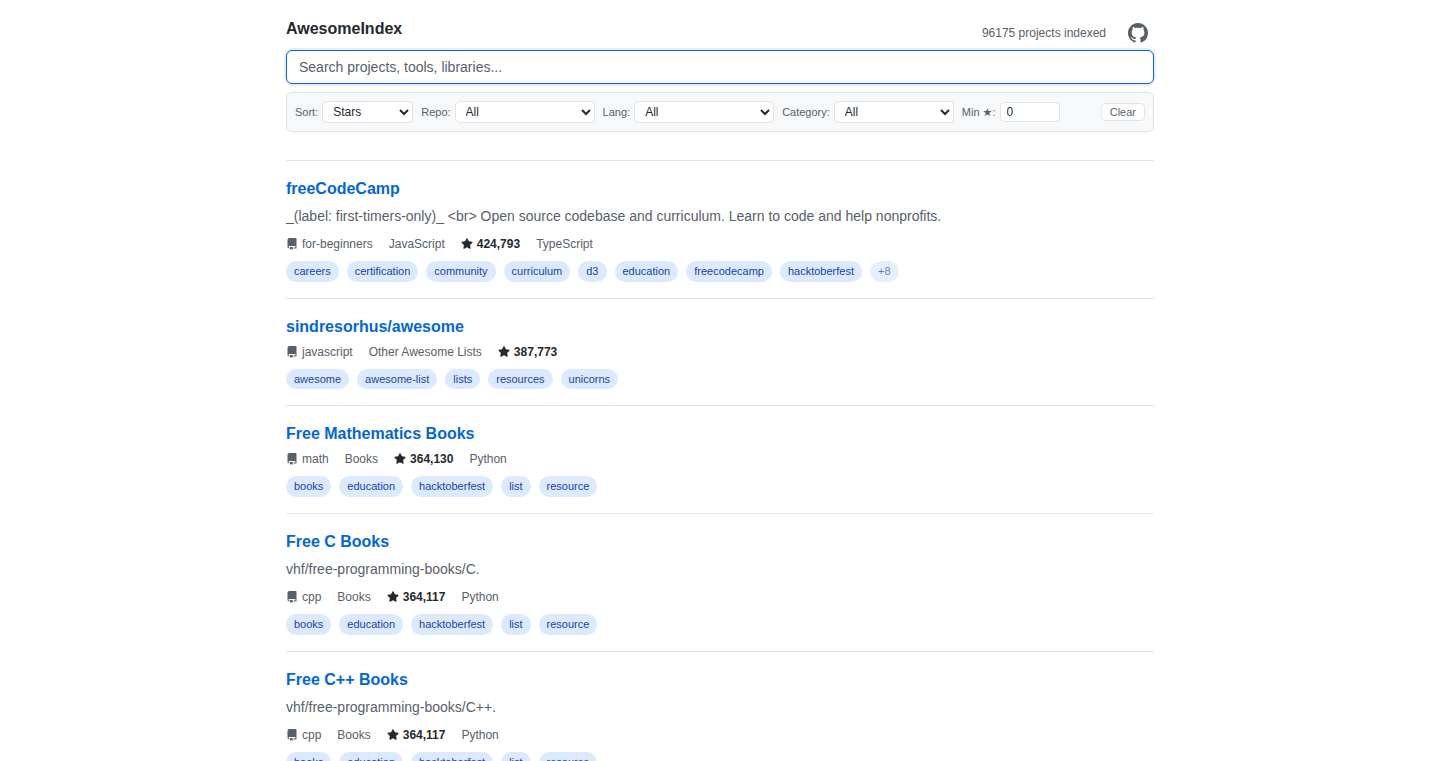This screenshot has height=761, width=1440.
Task: Focus the search projects input field
Action: [x=720, y=67]
